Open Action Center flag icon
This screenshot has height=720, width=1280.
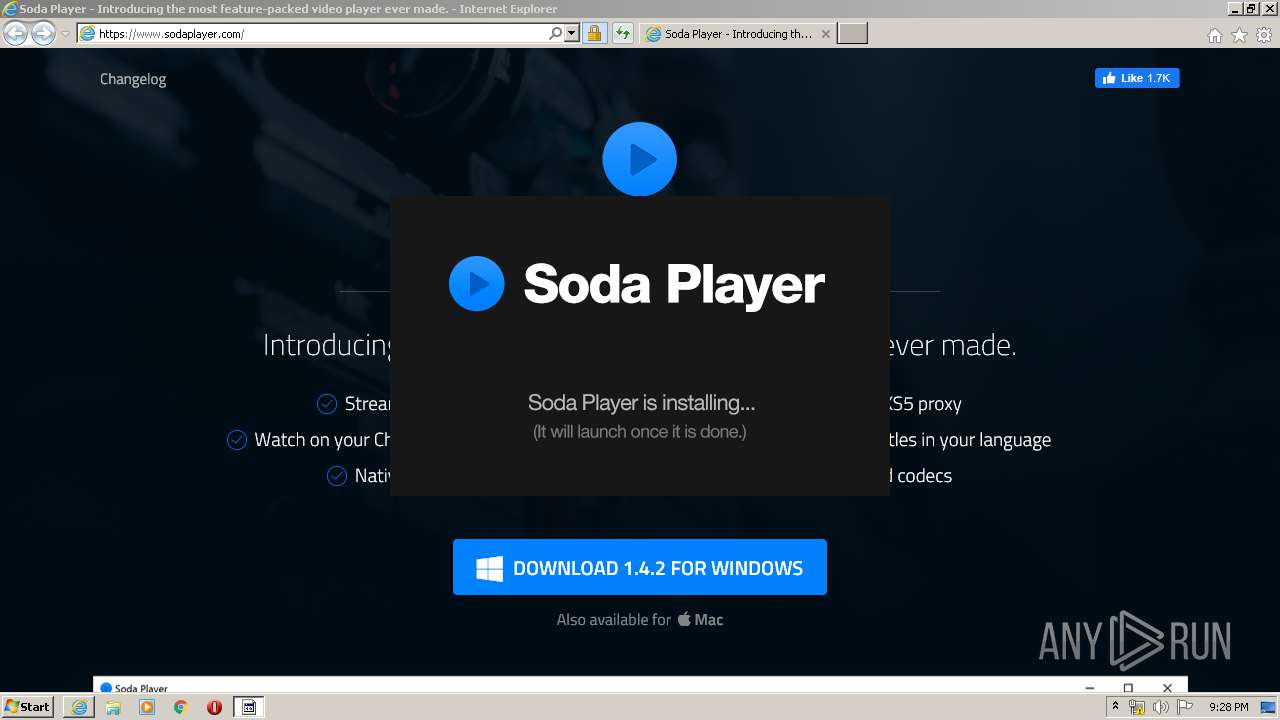1185,707
